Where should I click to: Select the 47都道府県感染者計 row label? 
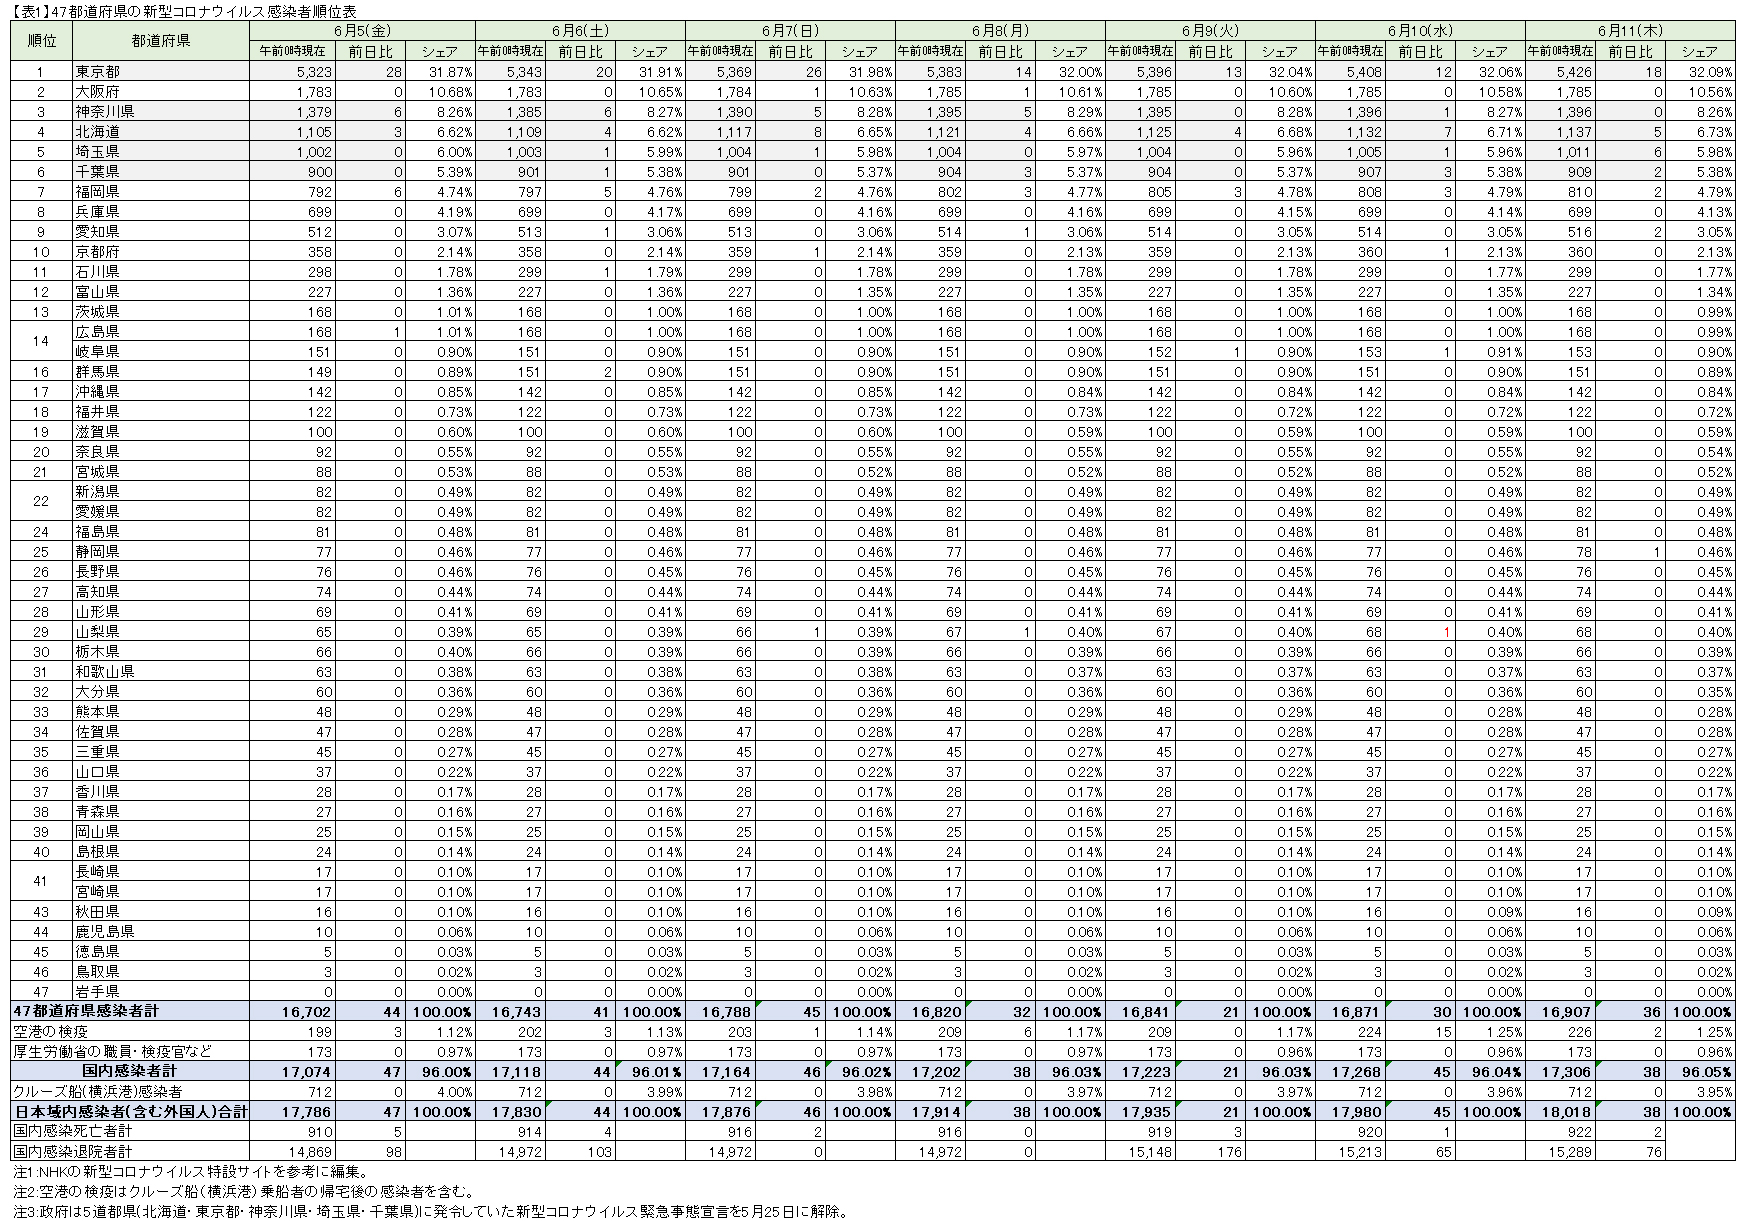[x=130, y=1011]
